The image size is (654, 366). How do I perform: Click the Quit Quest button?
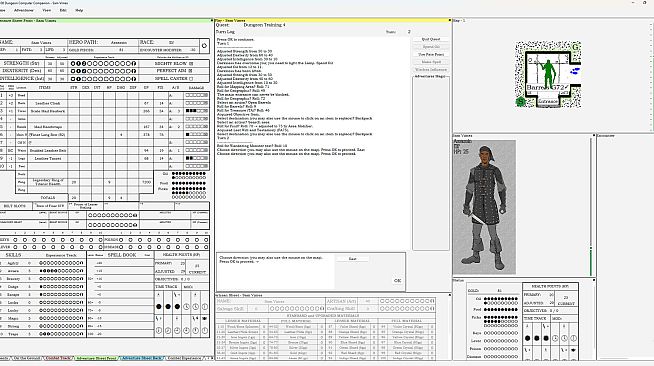(x=431, y=39)
